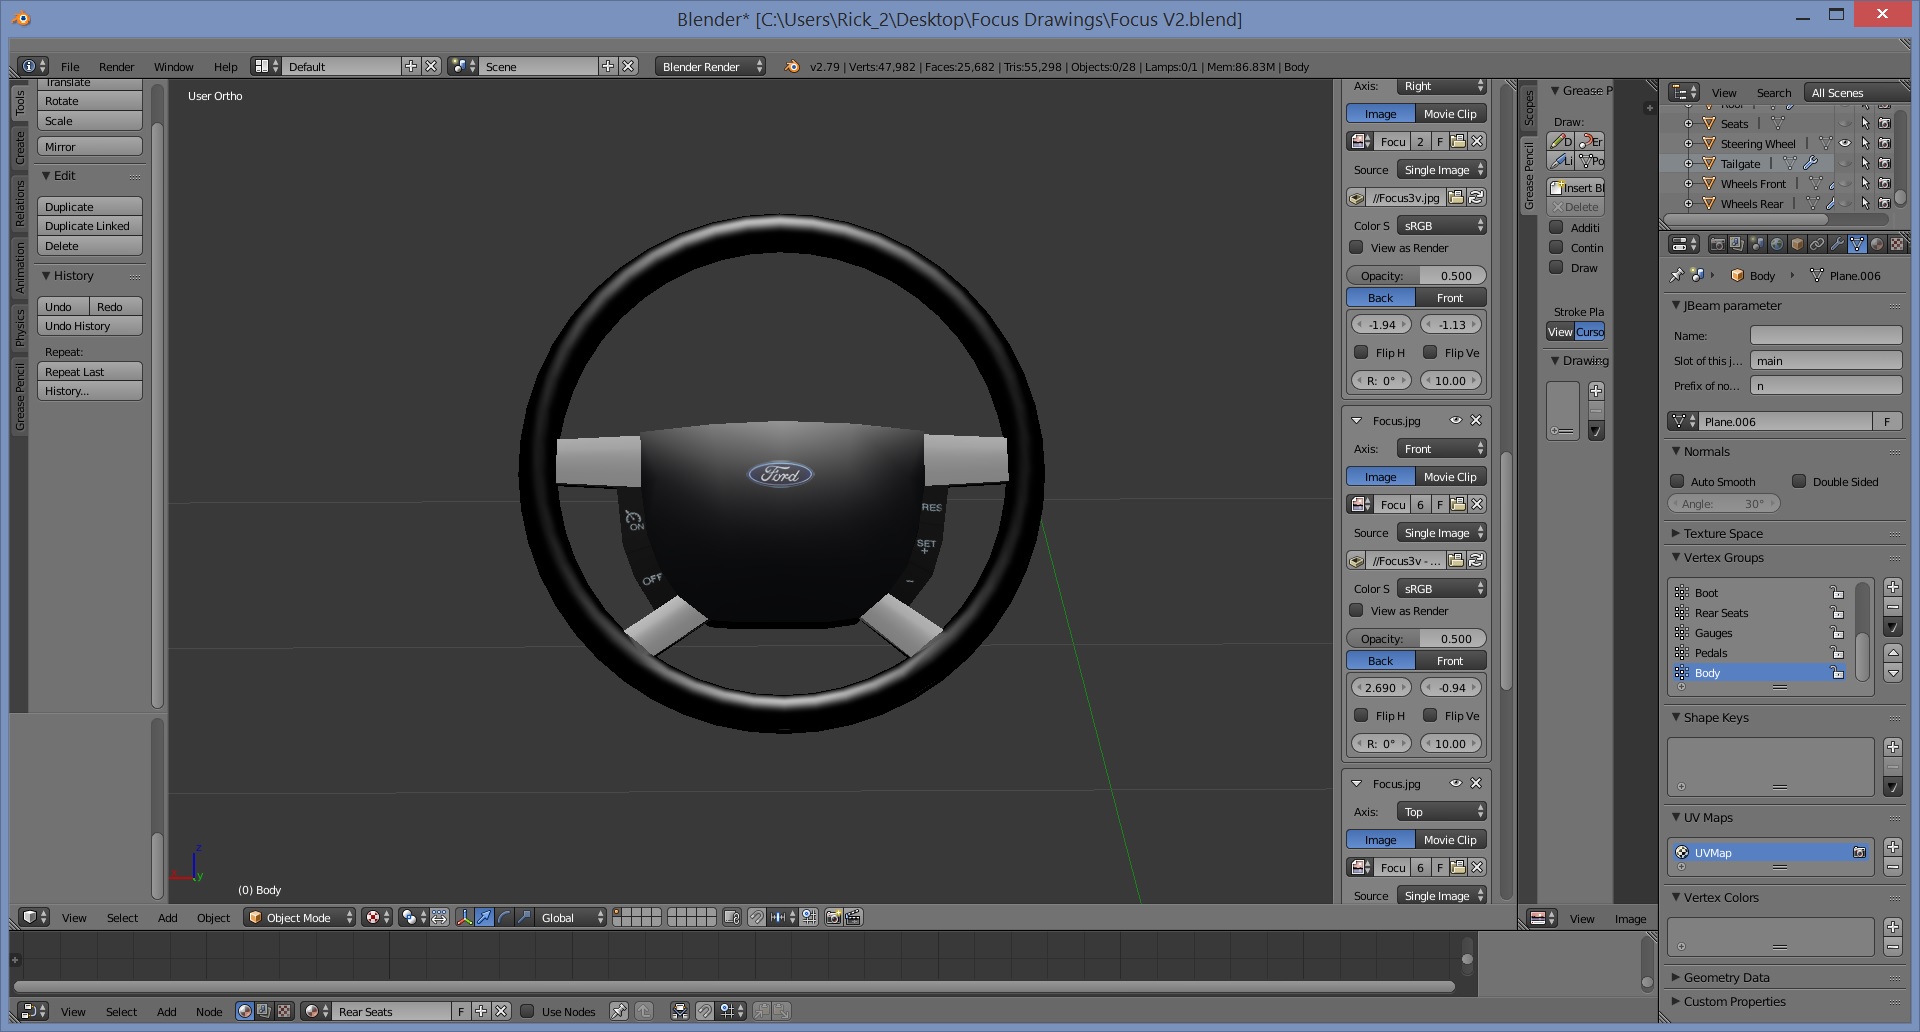Enable Auto Smooth checkbox

click(1677, 481)
